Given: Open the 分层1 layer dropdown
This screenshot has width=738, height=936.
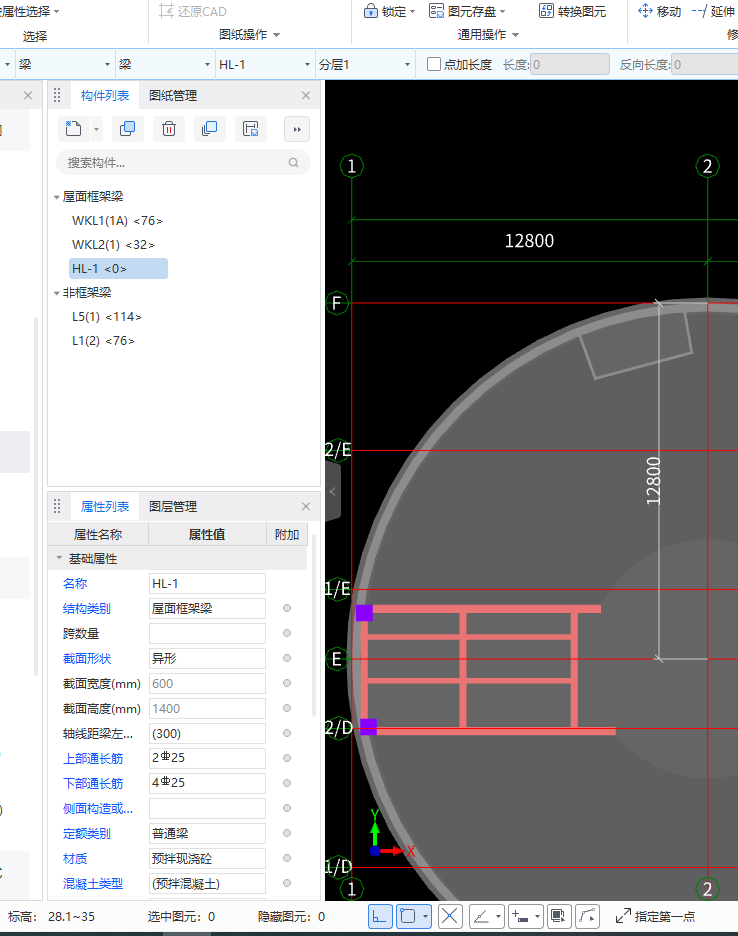Looking at the screenshot, I should click(407, 64).
